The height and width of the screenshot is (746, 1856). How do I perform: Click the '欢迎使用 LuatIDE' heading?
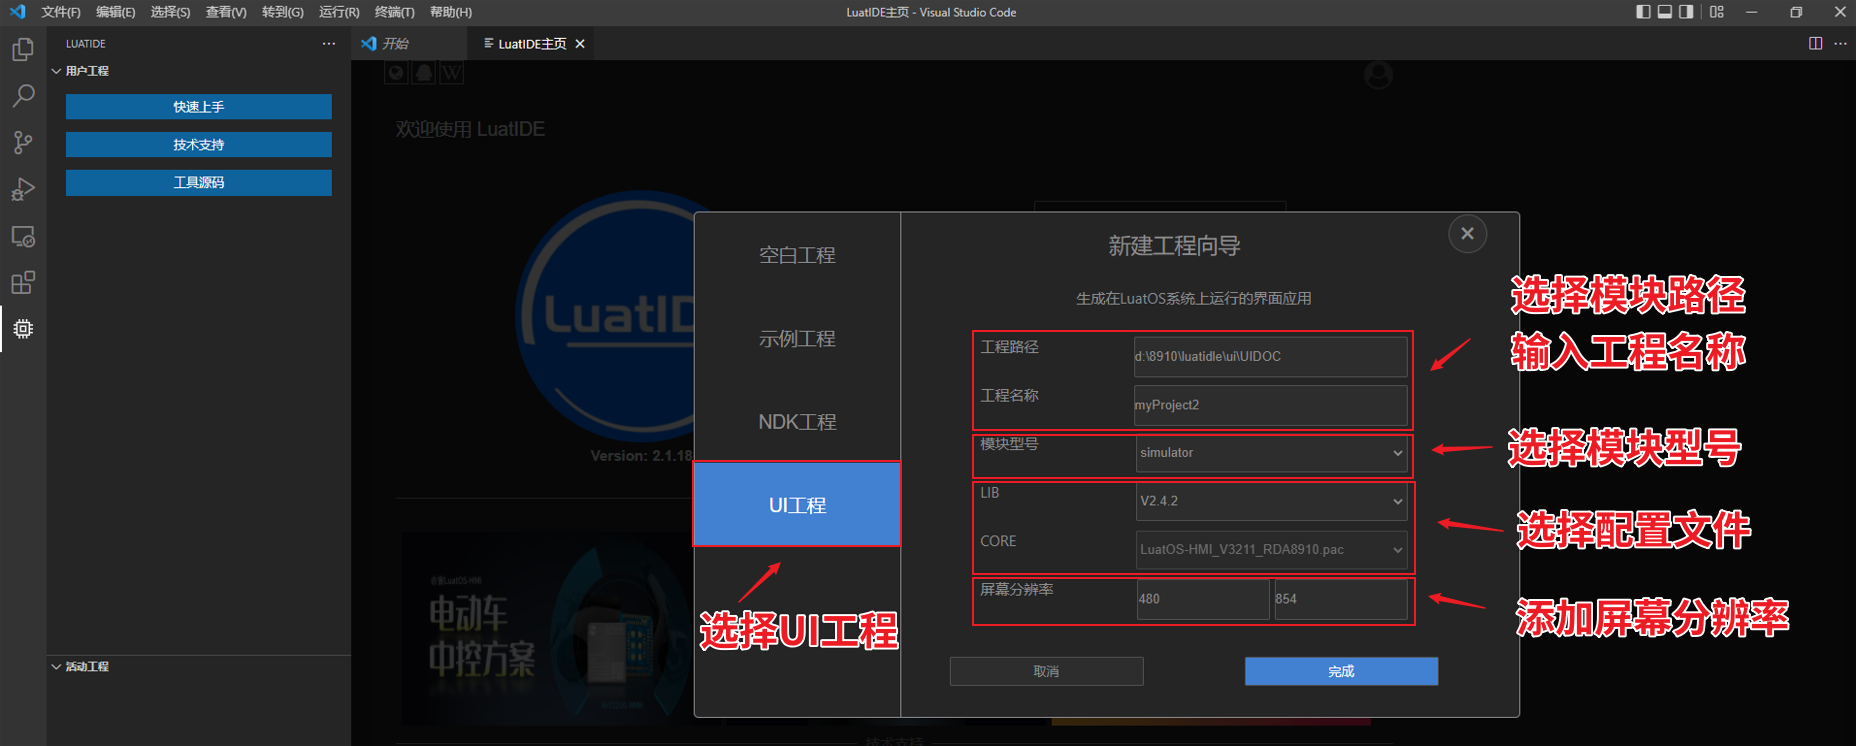[470, 129]
